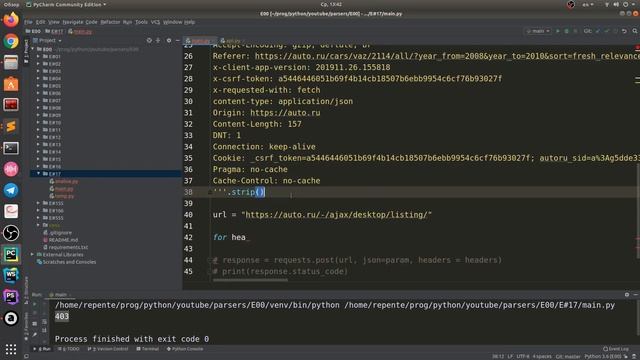Screen dimensions: 640x360
Task: Open the Window menu
Action: pos(172,22)
